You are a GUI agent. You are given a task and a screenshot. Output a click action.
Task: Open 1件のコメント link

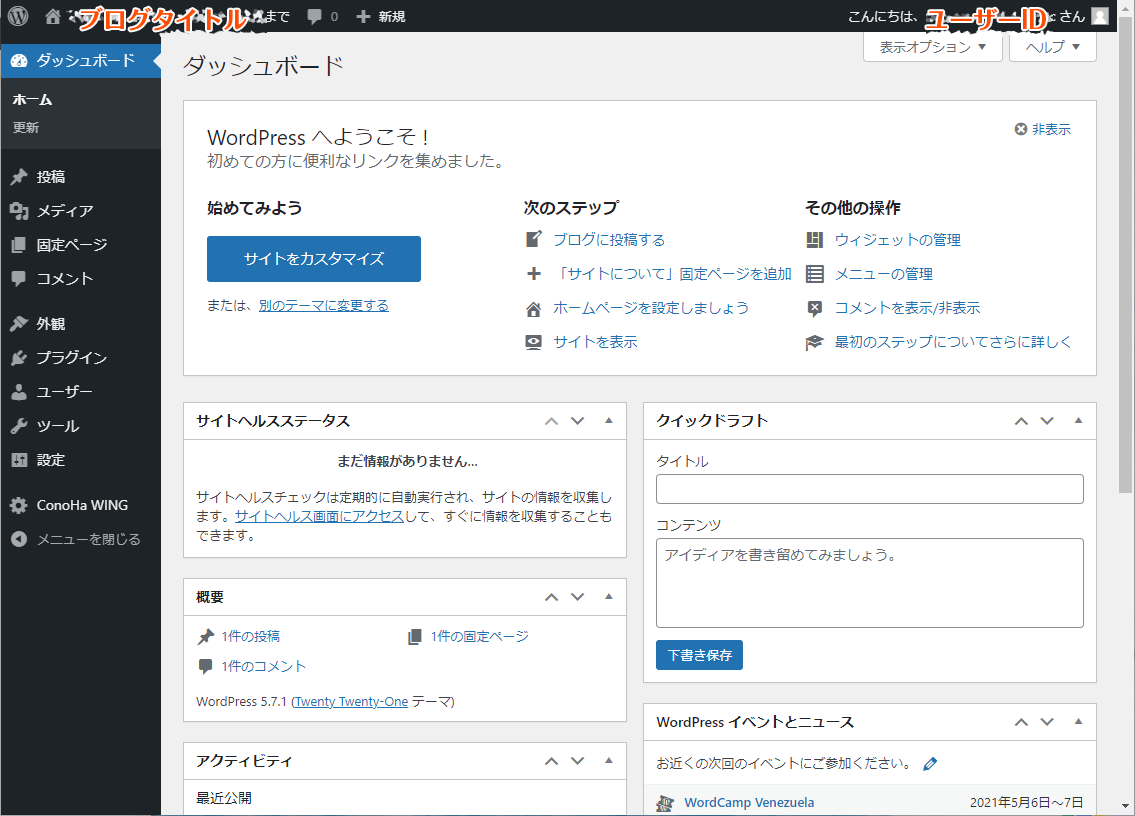(x=263, y=666)
